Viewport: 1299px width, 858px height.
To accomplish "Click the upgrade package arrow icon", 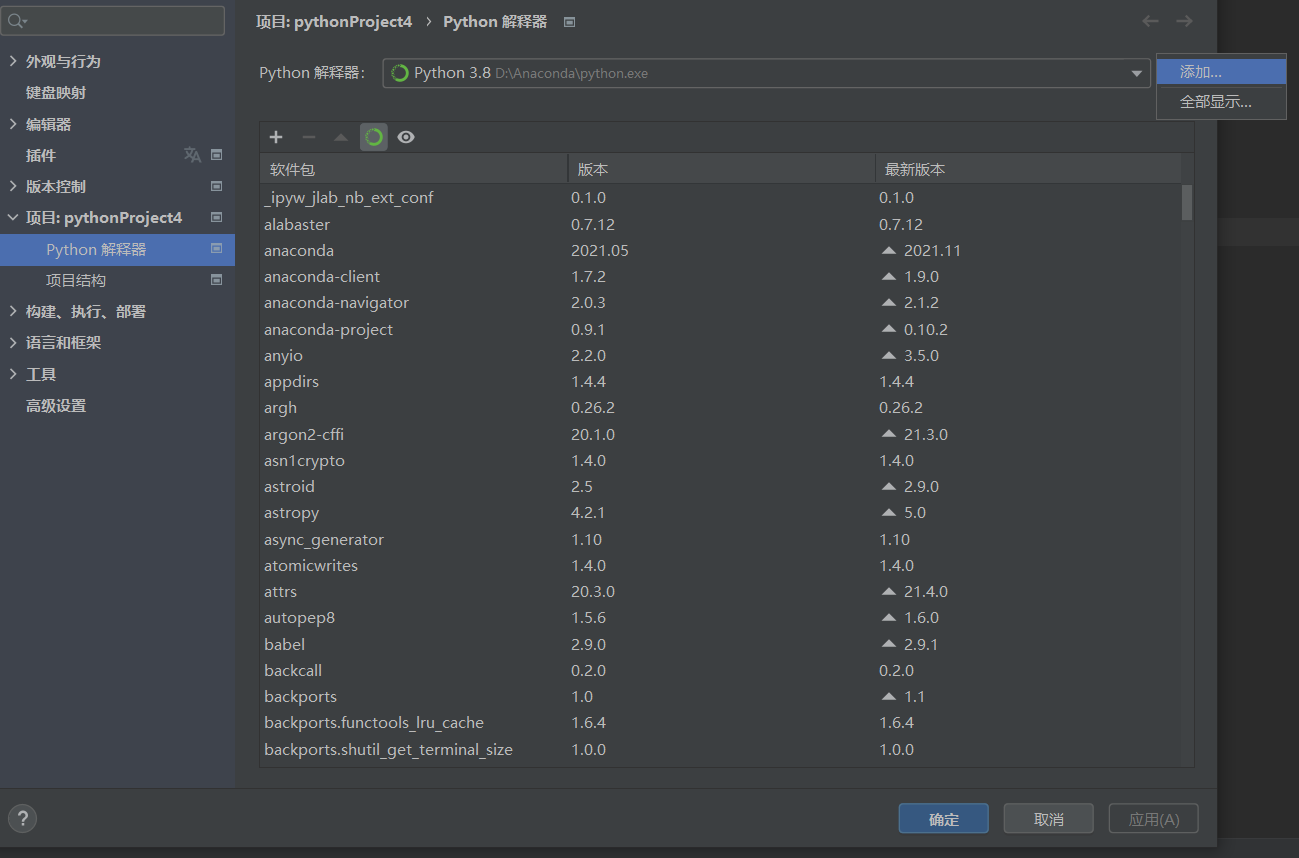I will (x=341, y=137).
